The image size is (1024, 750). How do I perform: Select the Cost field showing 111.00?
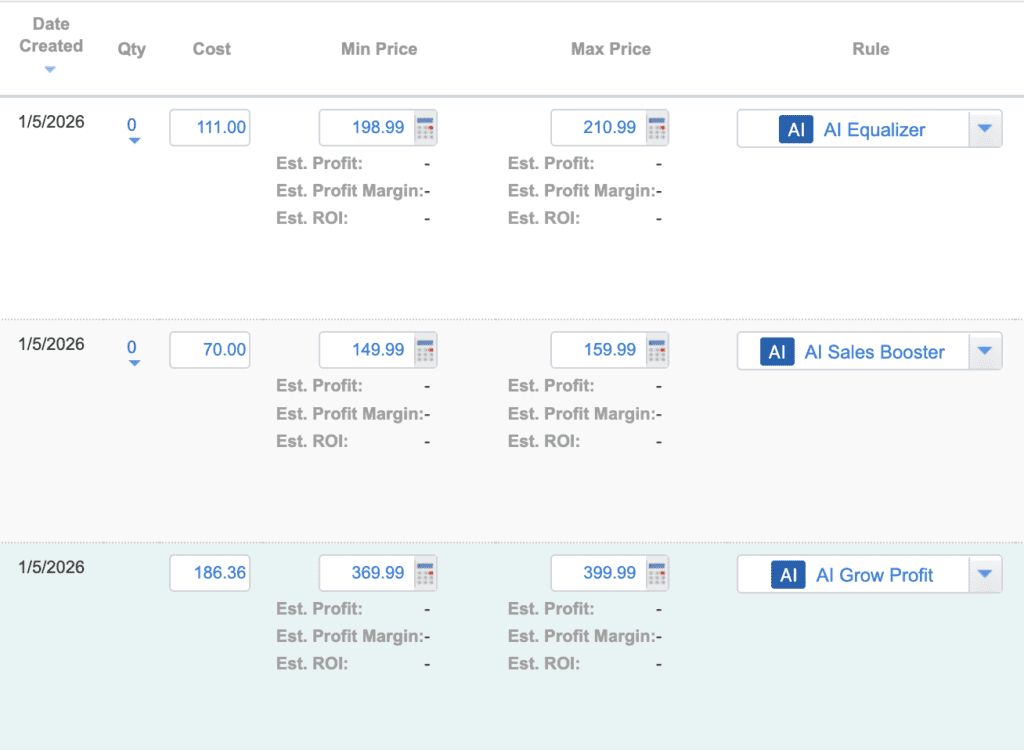click(210, 128)
